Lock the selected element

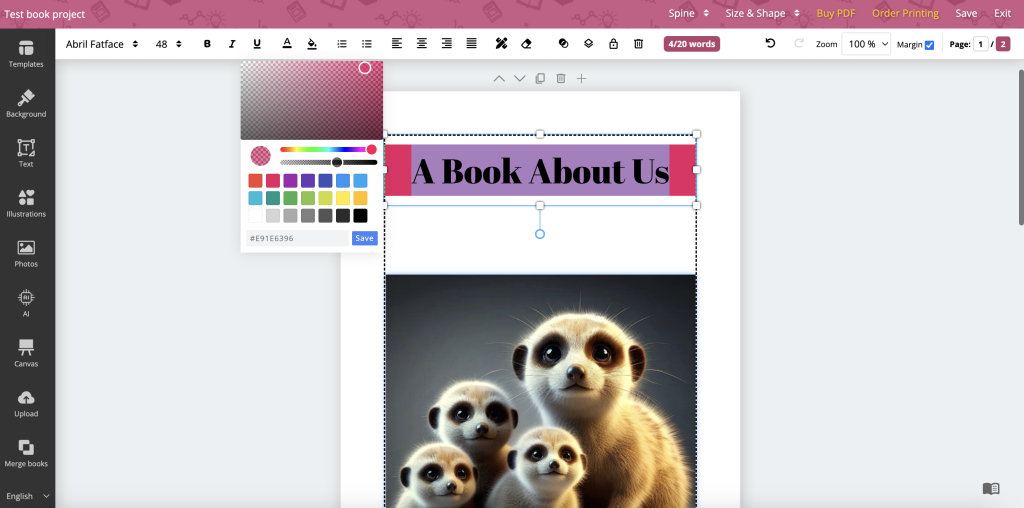pos(613,44)
